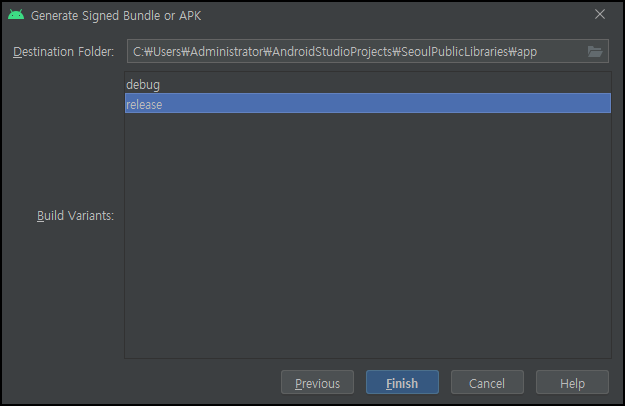Image resolution: width=625 pixels, height=406 pixels.
Task: Close the Generate Signed Bundle or APK window
Action: 599,15
